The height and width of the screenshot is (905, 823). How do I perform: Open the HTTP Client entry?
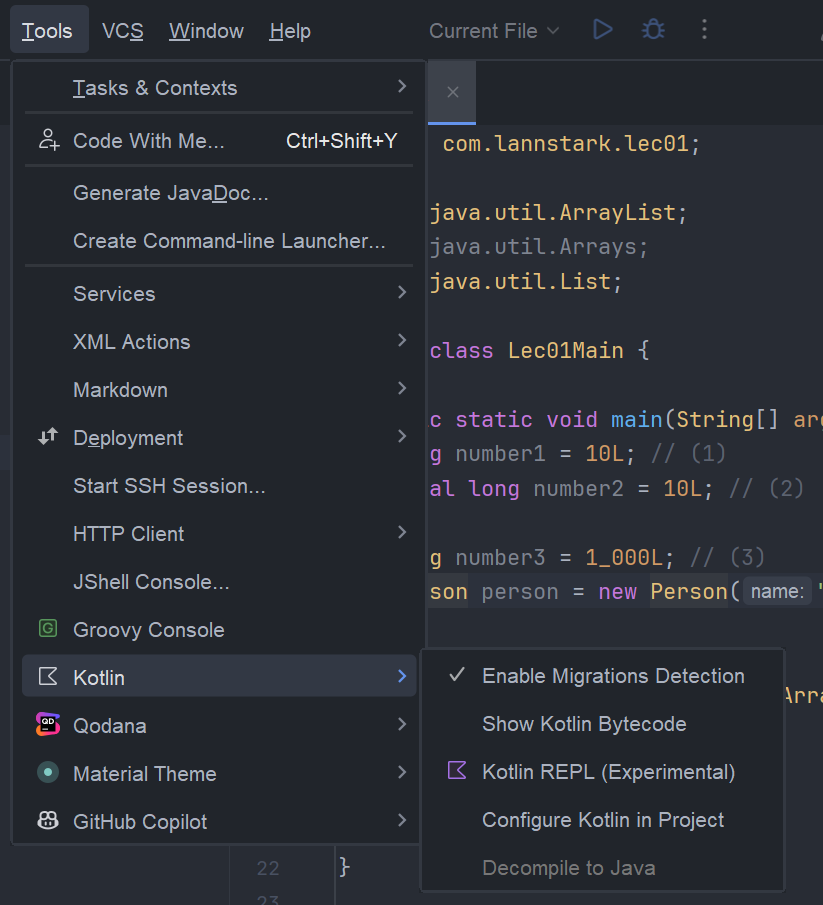219,533
